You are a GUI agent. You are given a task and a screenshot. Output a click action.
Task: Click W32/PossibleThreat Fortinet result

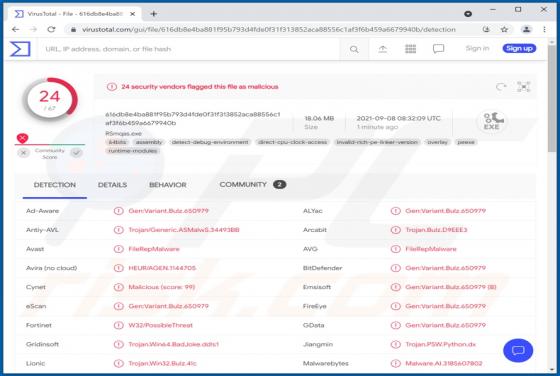(160, 325)
